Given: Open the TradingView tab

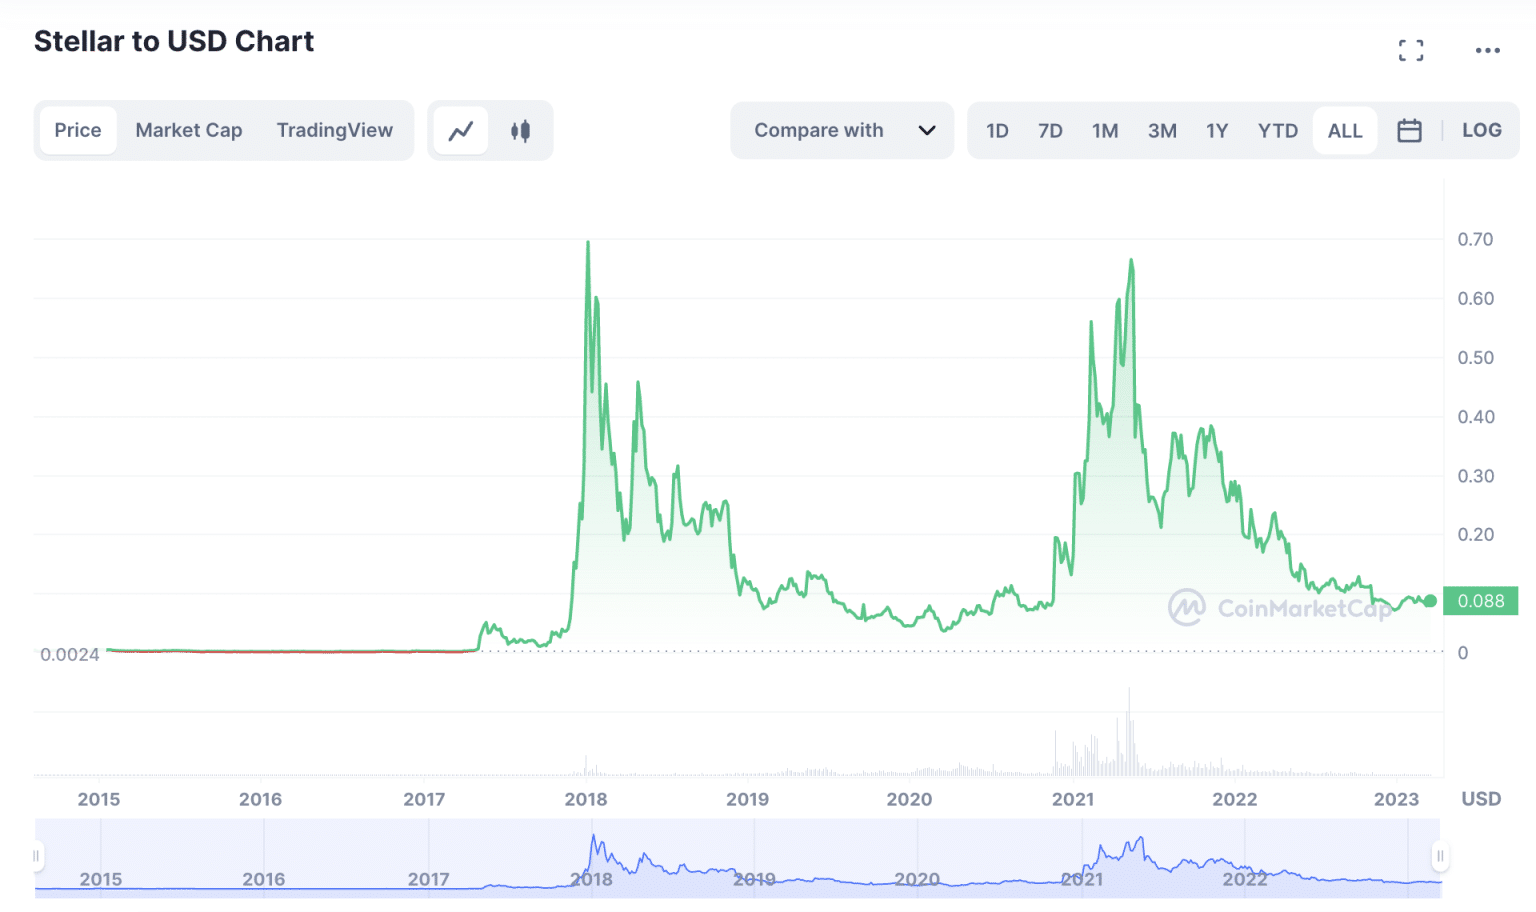Looking at the screenshot, I should coord(334,130).
